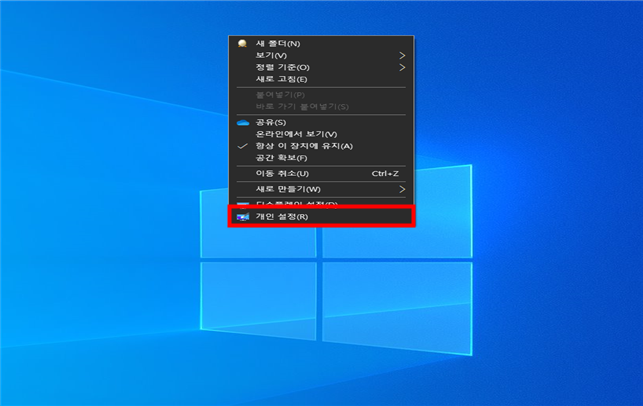643x406 pixels.
Task: Click the OneDrive cloud icon beside 공유(S)
Action: (243, 123)
